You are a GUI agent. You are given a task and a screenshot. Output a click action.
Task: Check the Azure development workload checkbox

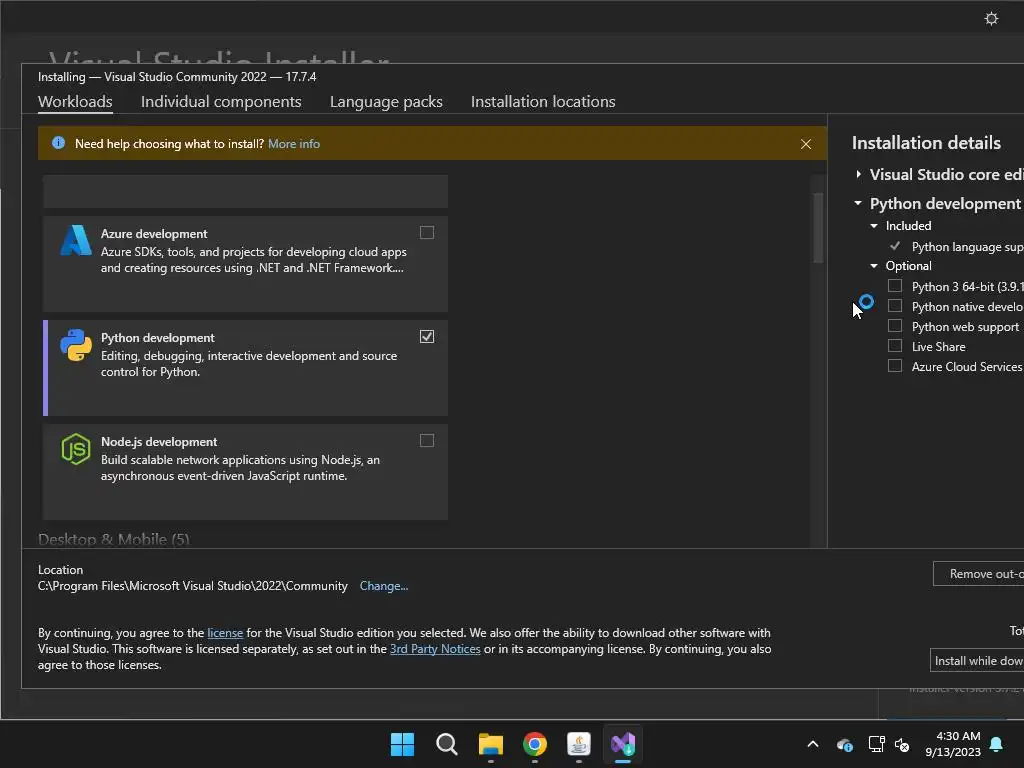click(426, 232)
